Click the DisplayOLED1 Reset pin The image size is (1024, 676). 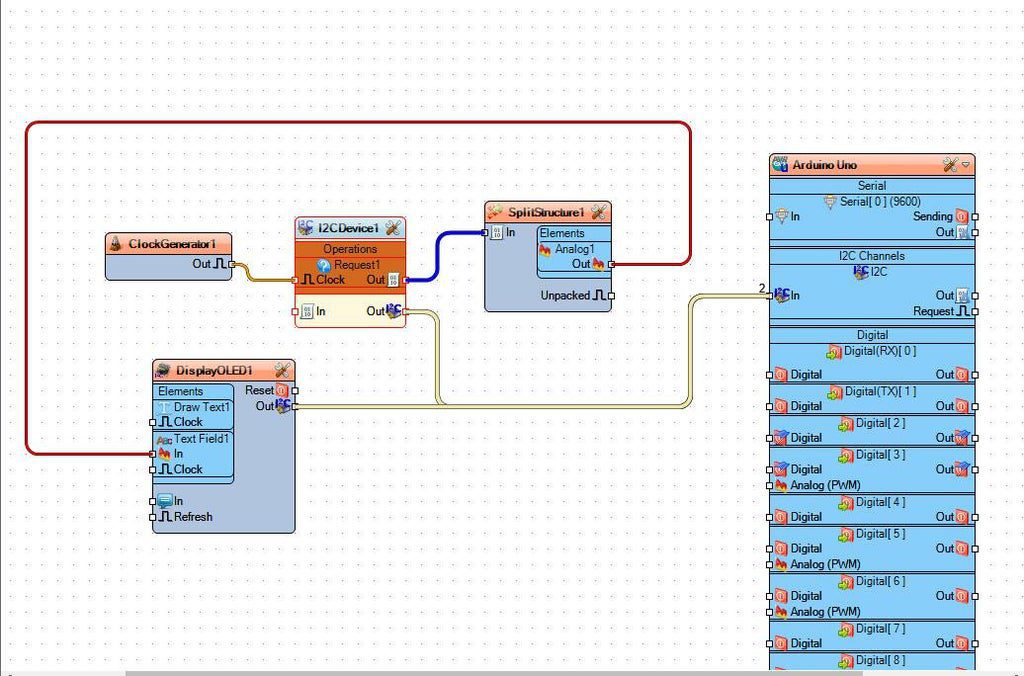295,391
